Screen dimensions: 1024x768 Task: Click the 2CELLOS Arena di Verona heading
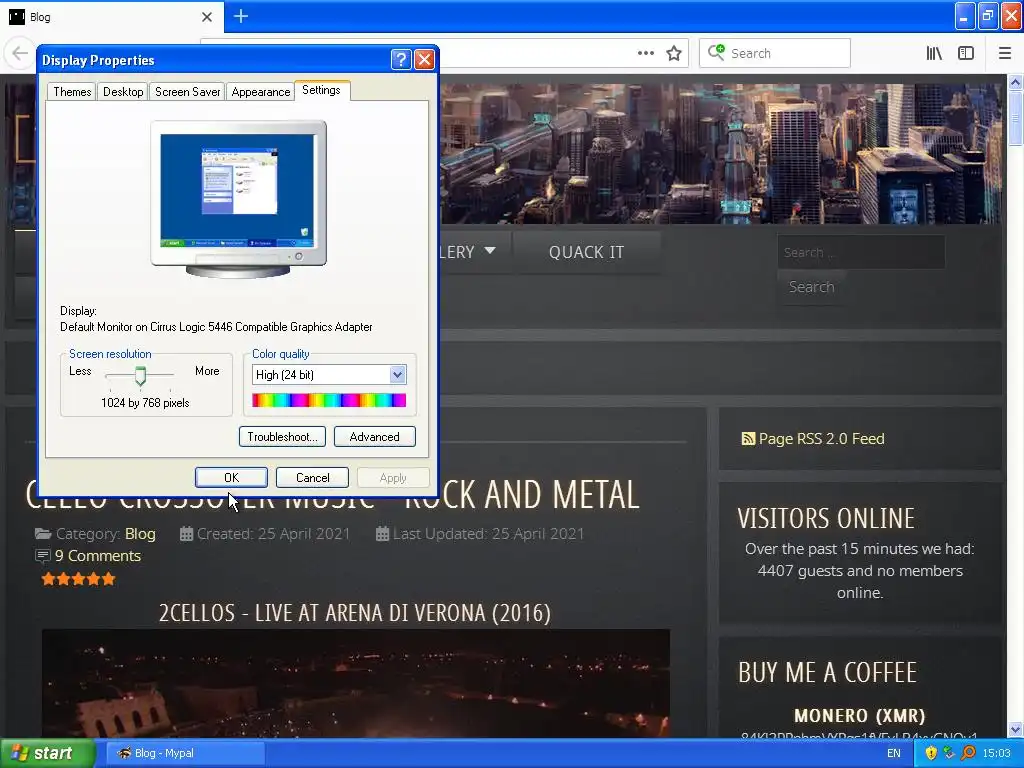355,613
